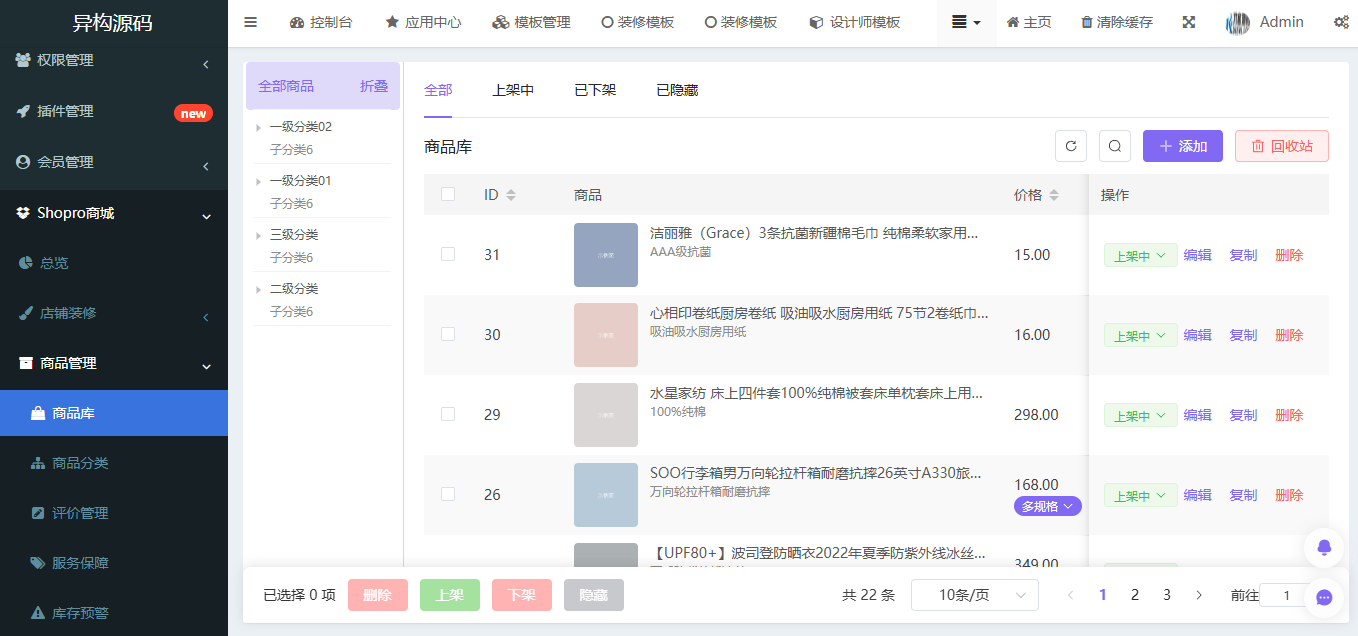Viewport: 1358px width, 636px height.
Task: Open the 应用中心 menu item
Action: (423, 21)
